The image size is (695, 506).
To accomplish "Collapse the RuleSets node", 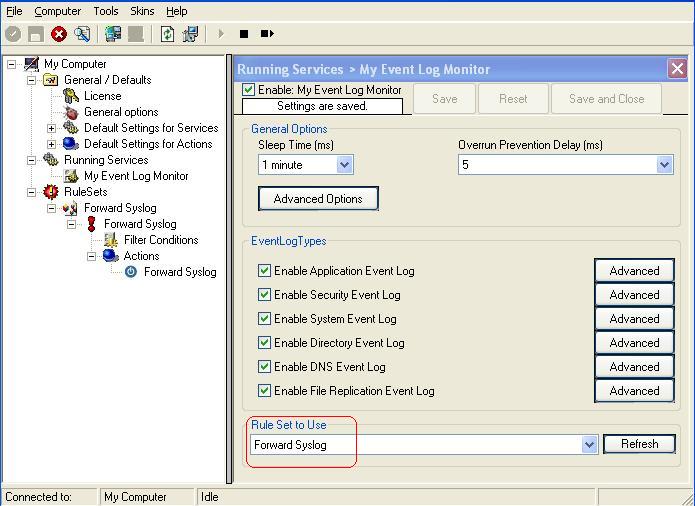I will coord(31,192).
